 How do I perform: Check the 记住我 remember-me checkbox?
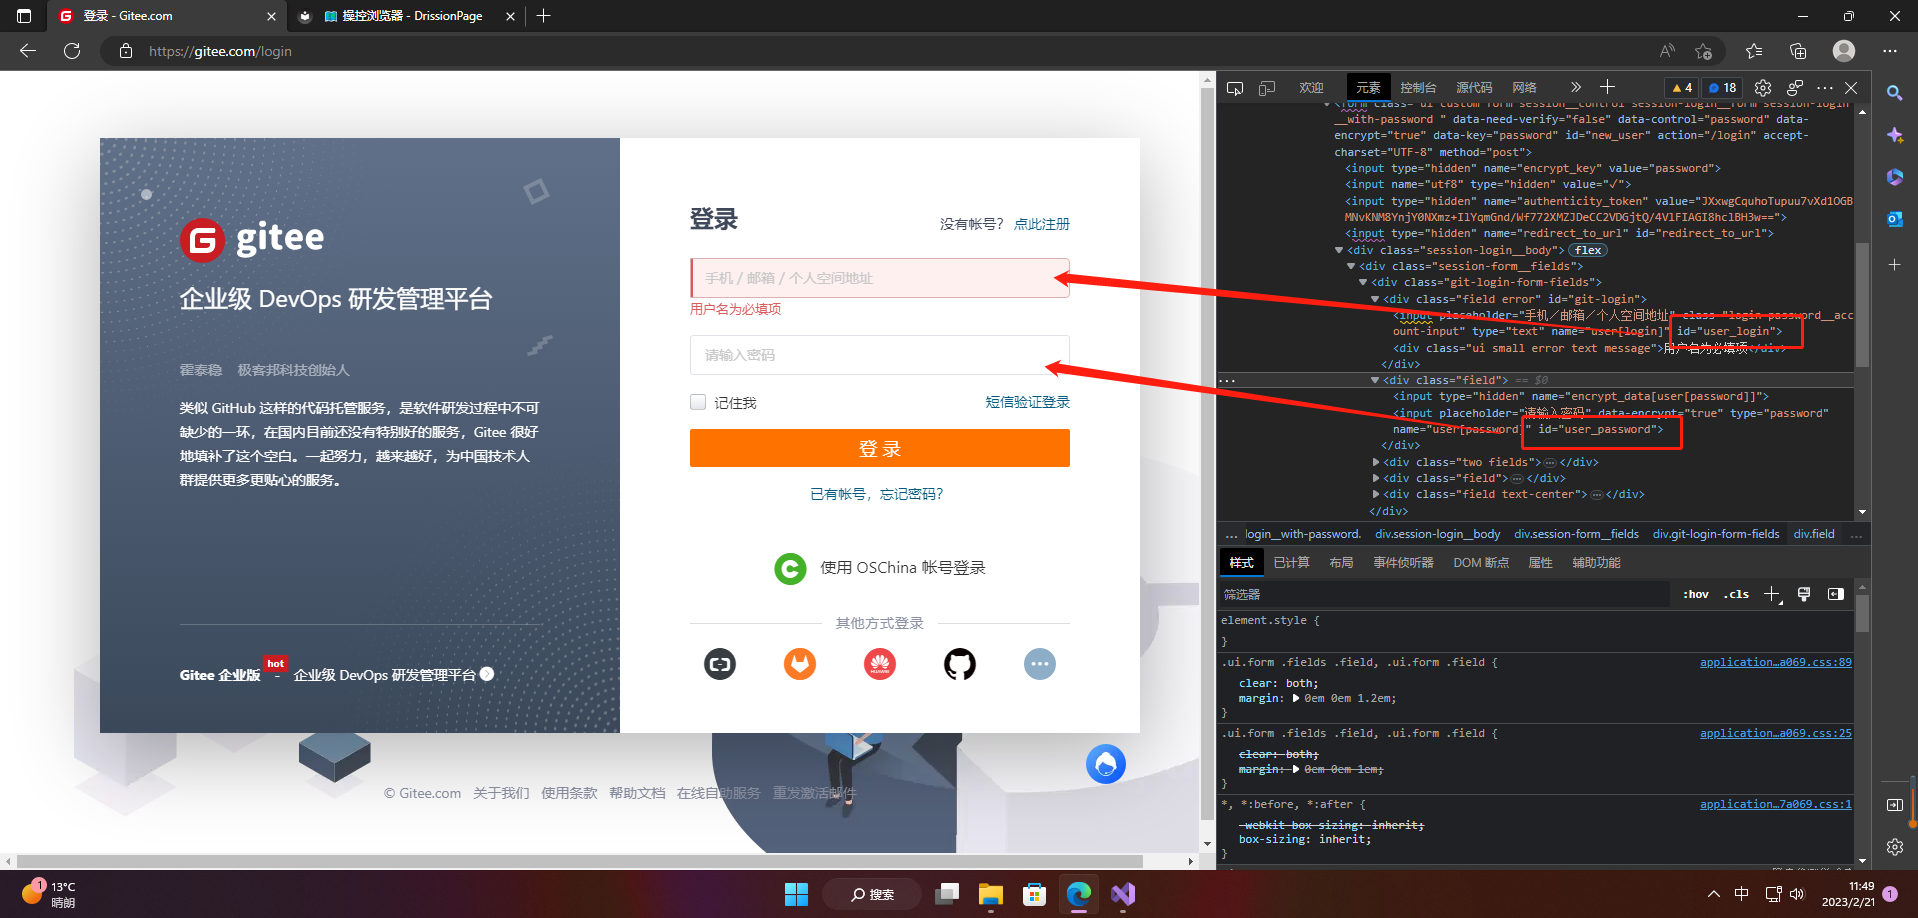point(697,402)
